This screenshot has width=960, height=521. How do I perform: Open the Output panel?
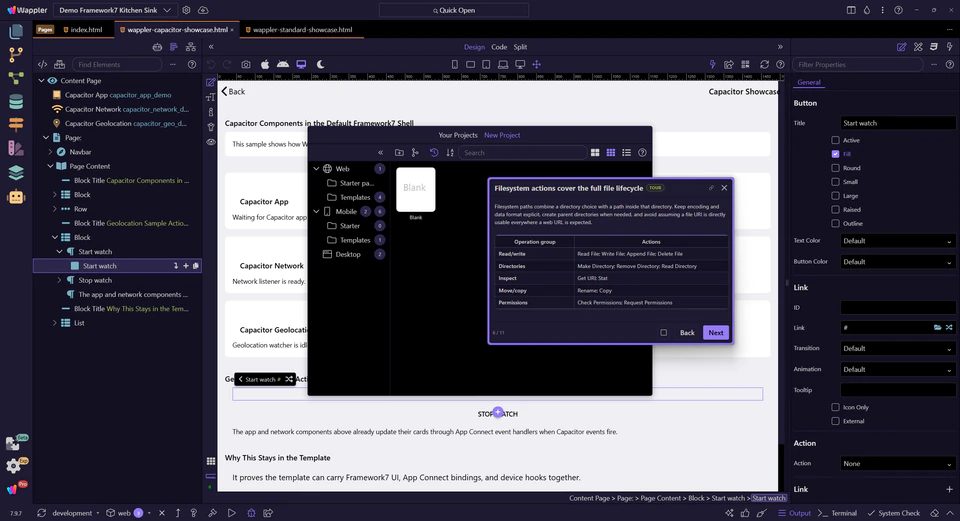point(794,513)
